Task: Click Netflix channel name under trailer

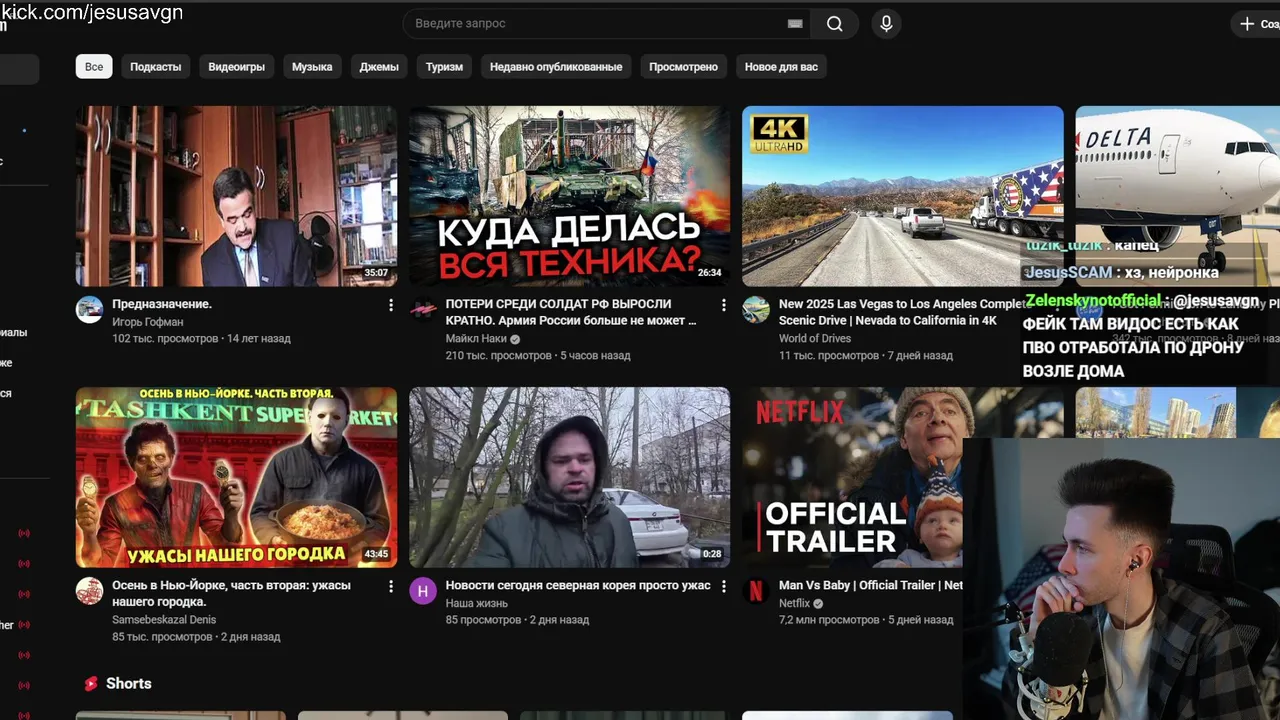Action: coord(795,603)
